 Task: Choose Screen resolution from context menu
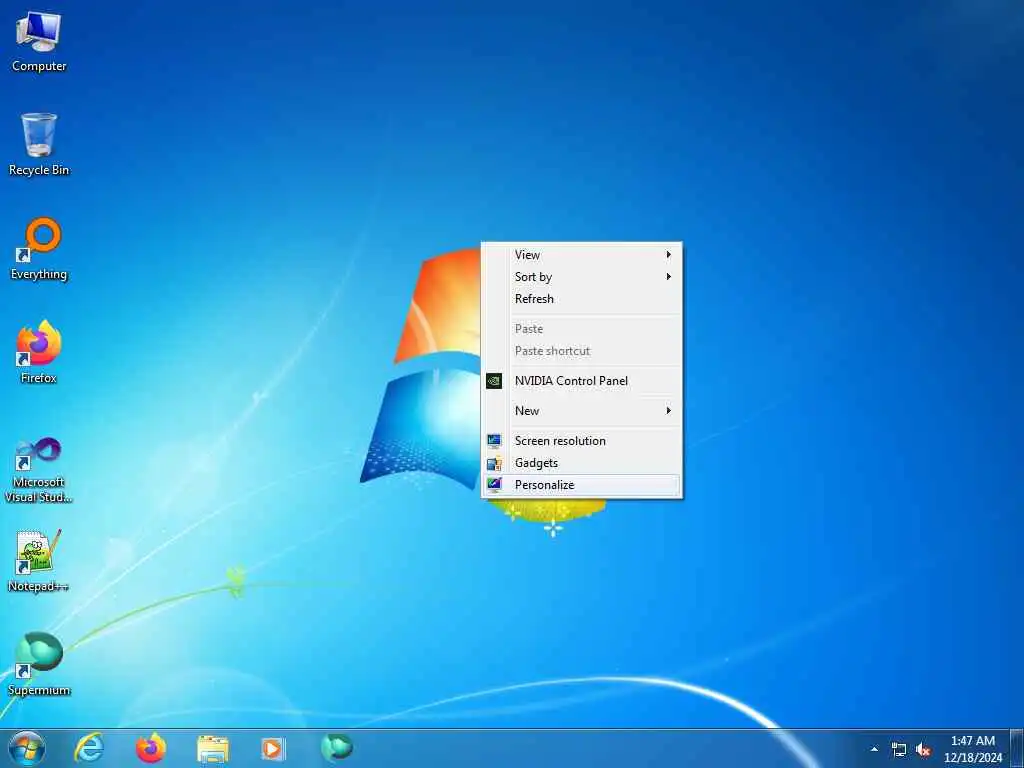pos(581,441)
